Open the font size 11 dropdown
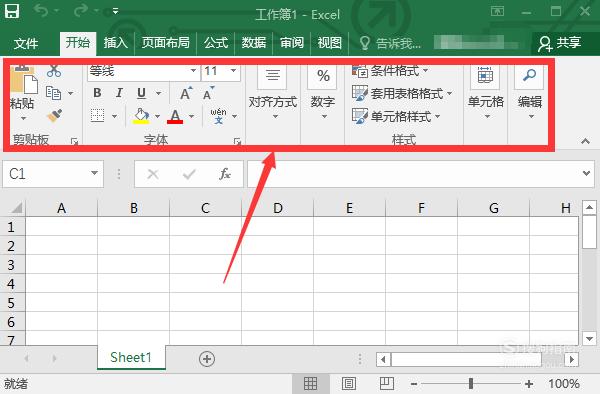The image size is (600, 394). click(233, 70)
